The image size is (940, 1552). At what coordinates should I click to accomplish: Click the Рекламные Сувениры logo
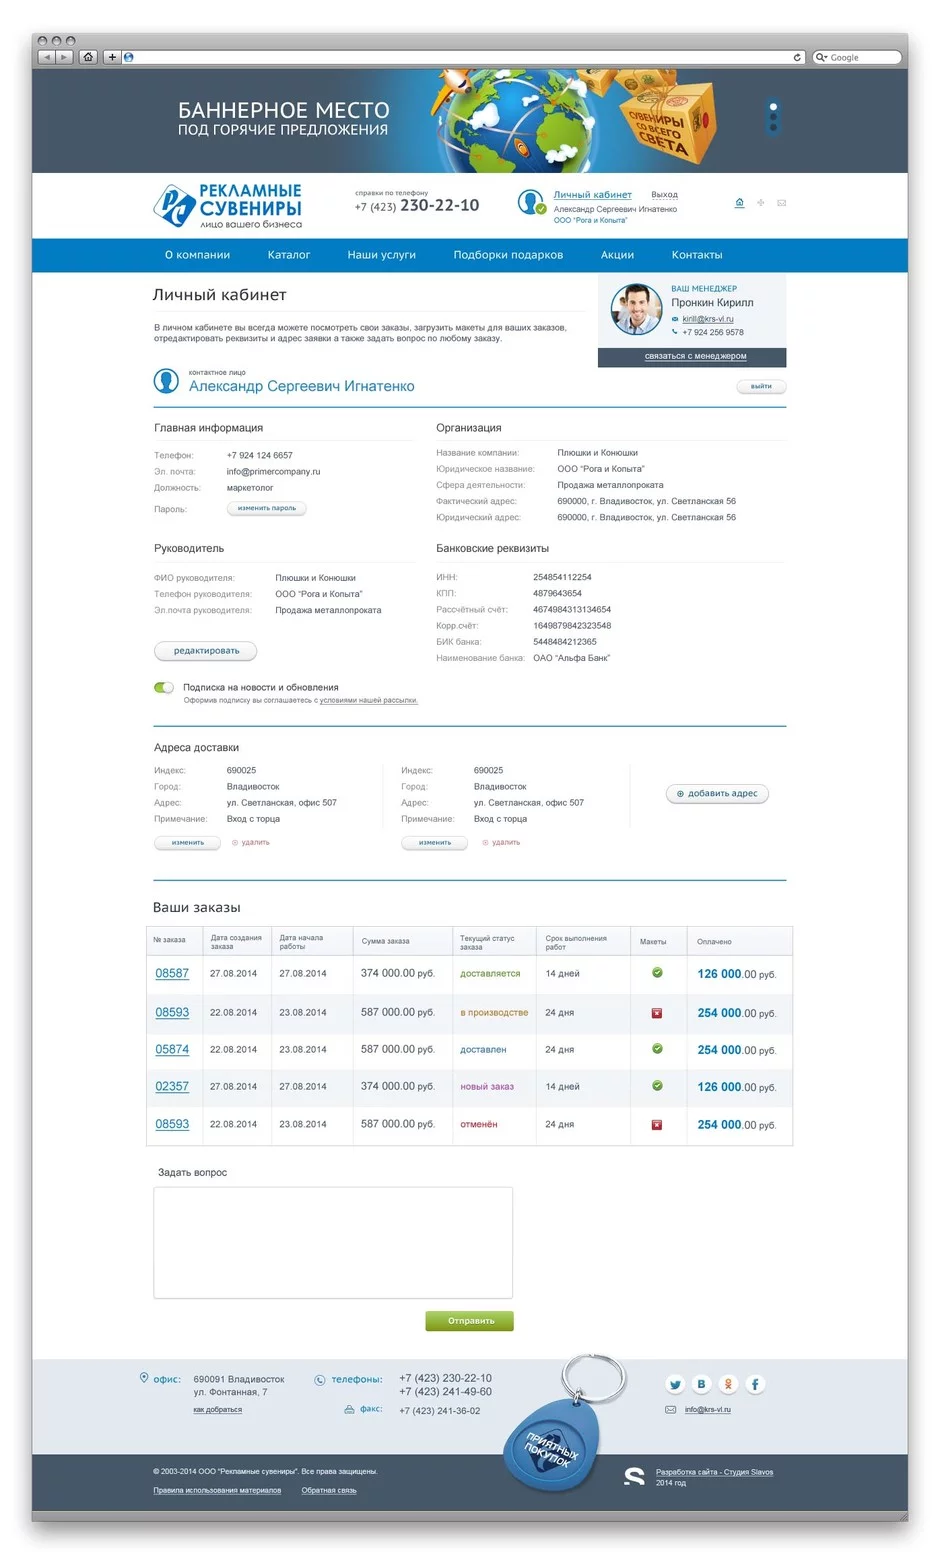pos(228,206)
